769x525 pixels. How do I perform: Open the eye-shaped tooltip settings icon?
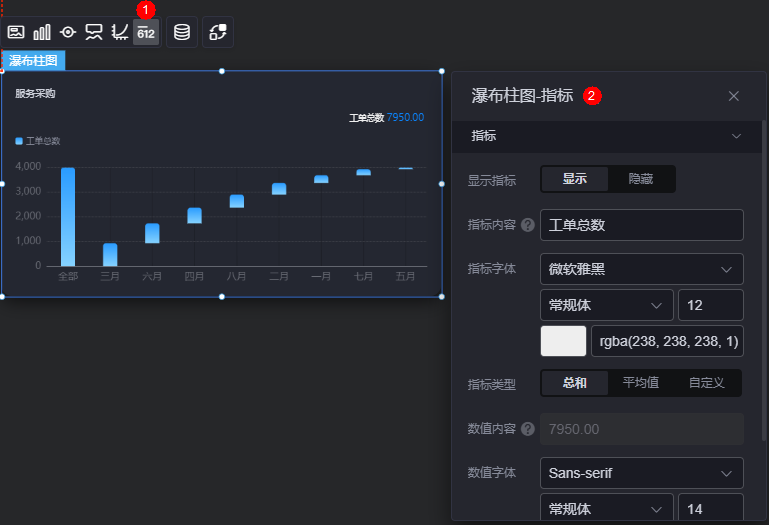click(x=68, y=32)
